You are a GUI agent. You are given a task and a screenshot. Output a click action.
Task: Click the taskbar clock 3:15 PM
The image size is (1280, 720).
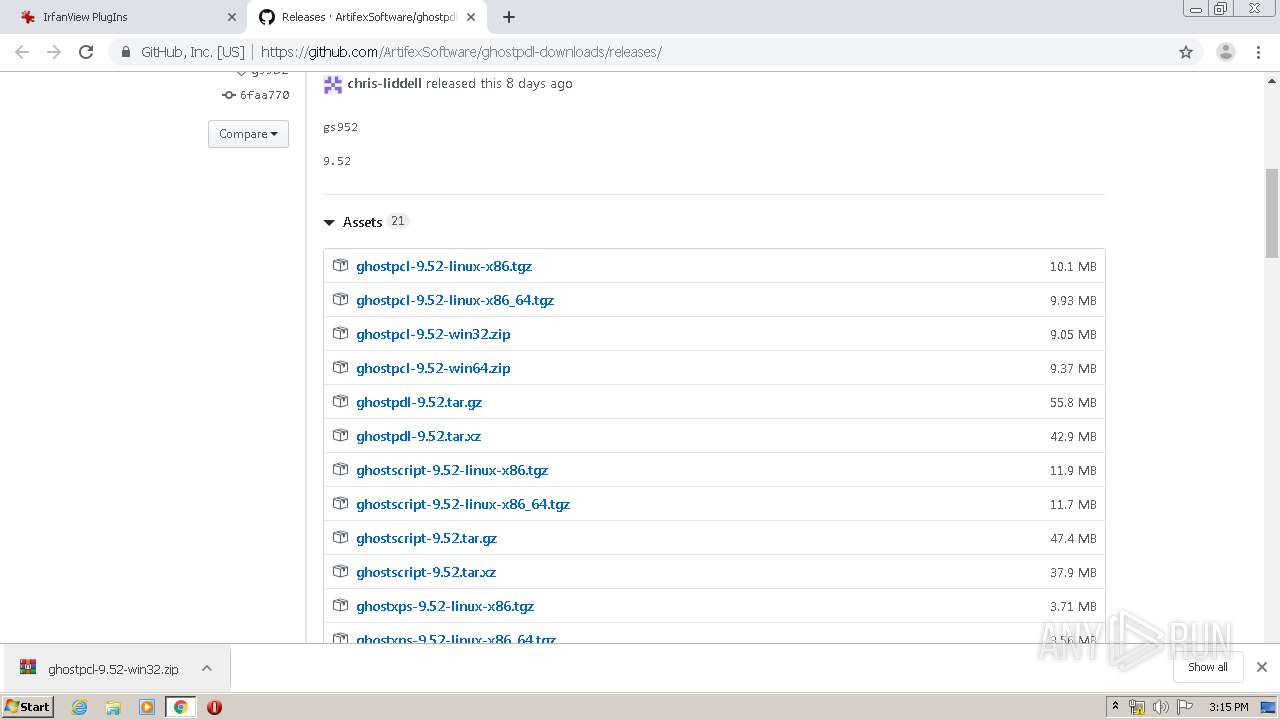click(1228, 707)
